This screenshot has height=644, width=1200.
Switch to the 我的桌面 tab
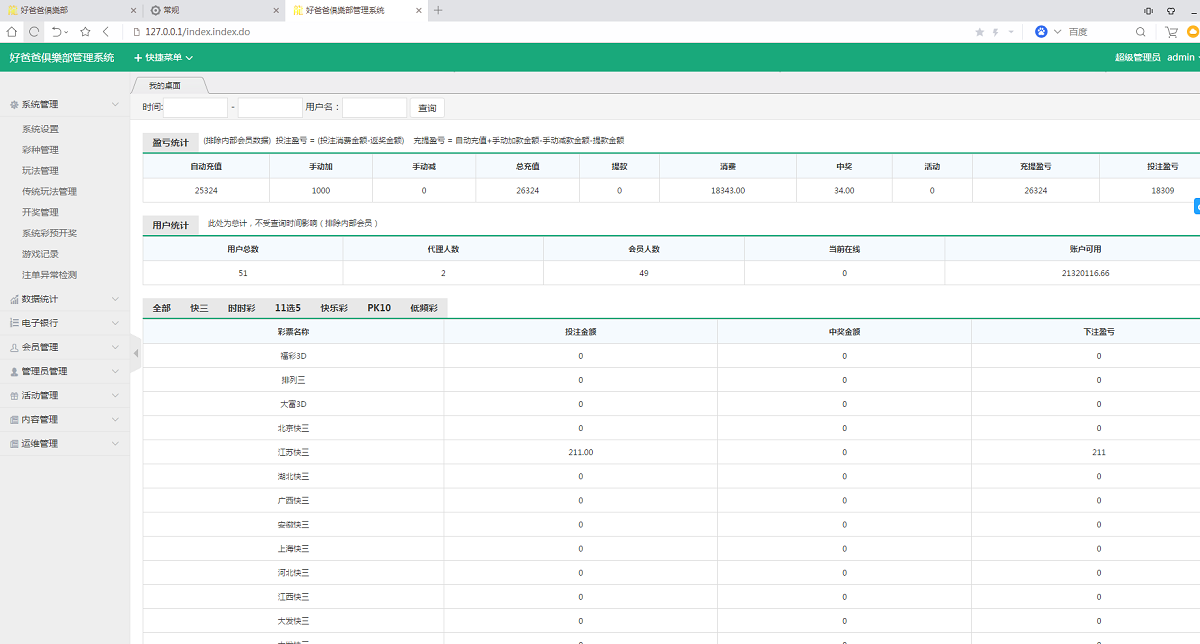pyautogui.click(x=168, y=86)
